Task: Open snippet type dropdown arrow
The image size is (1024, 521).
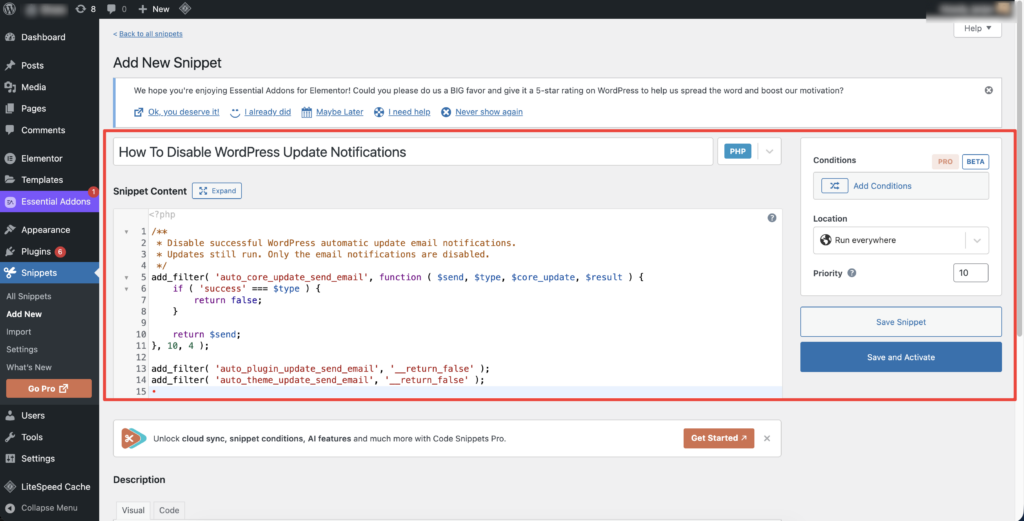Action: 769,151
